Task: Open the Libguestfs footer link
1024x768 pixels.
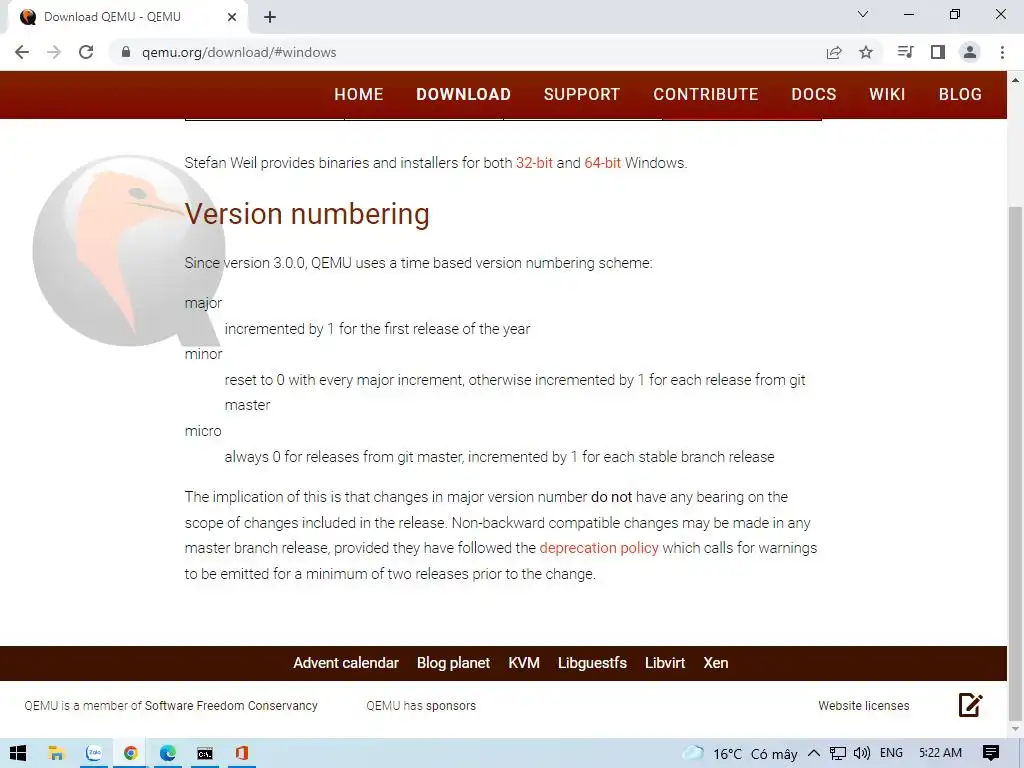Action: tap(592, 663)
